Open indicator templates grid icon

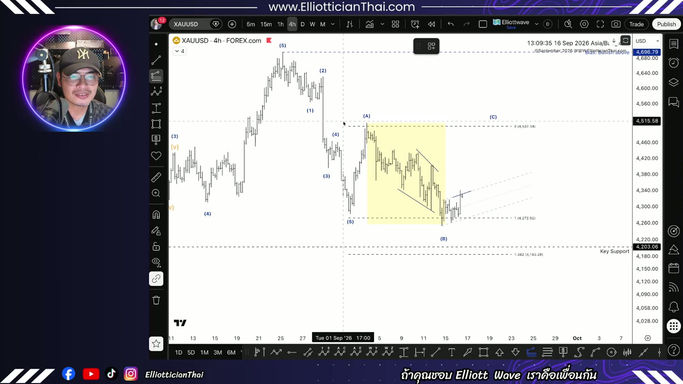[396, 24]
